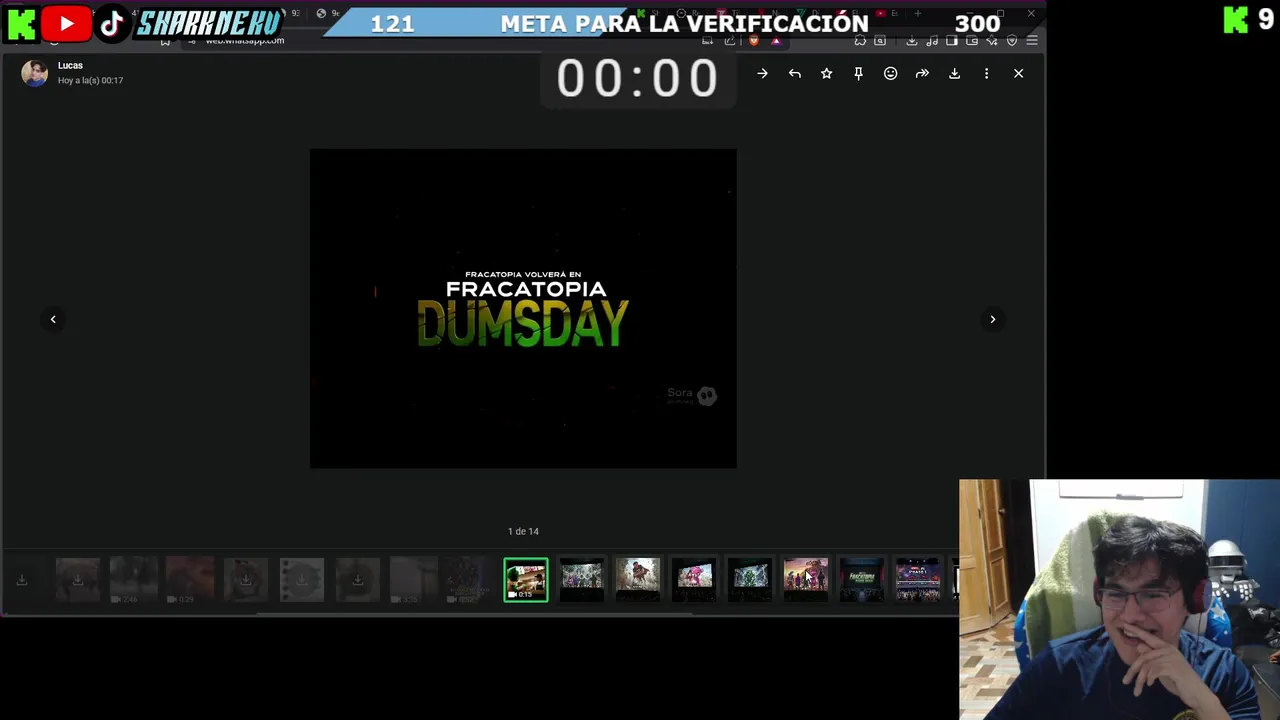Click the bookmark icon left of address bar
The width and height of the screenshot is (1280, 720).
click(x=165, y=40)
